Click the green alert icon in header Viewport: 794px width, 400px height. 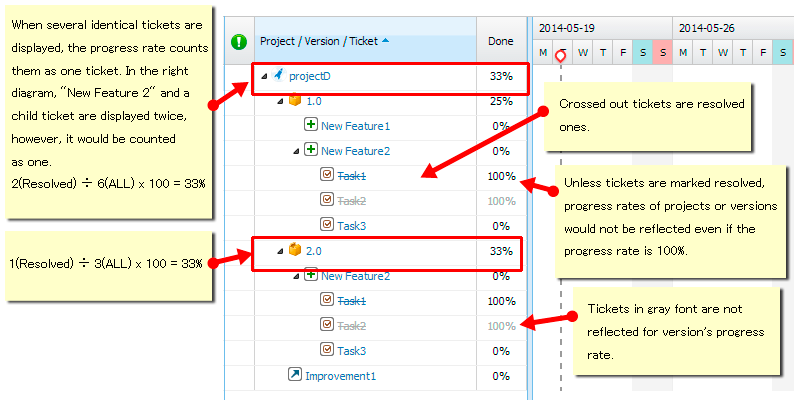coord(239,42)
